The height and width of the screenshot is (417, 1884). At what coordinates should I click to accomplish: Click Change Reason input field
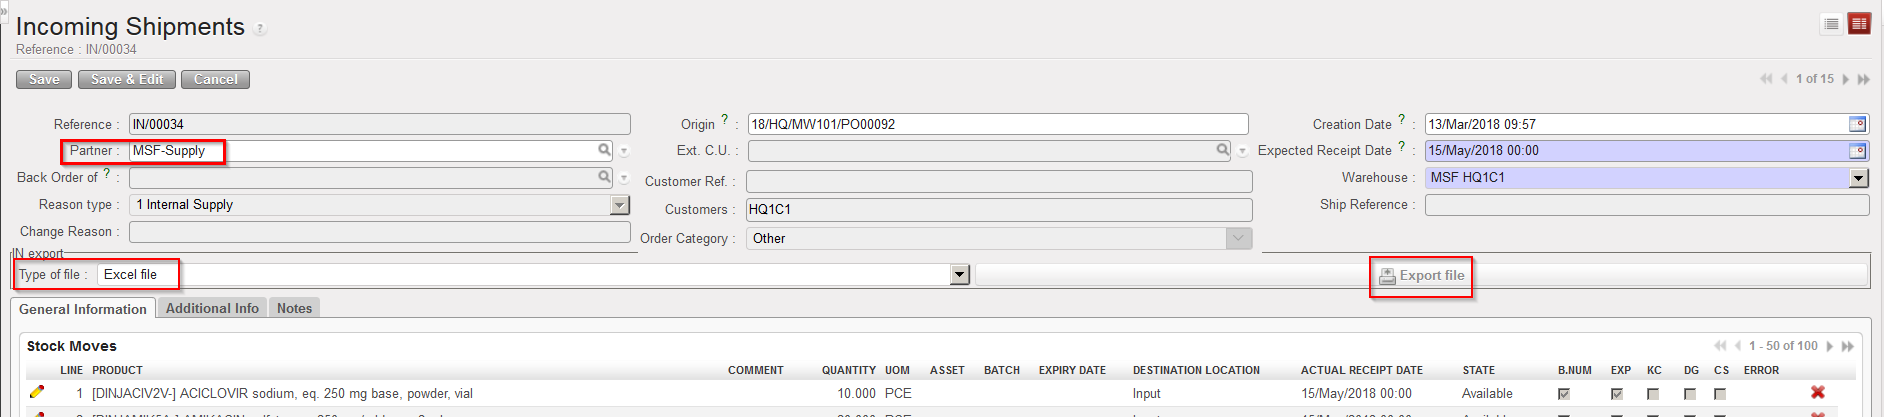coord(380,231)
